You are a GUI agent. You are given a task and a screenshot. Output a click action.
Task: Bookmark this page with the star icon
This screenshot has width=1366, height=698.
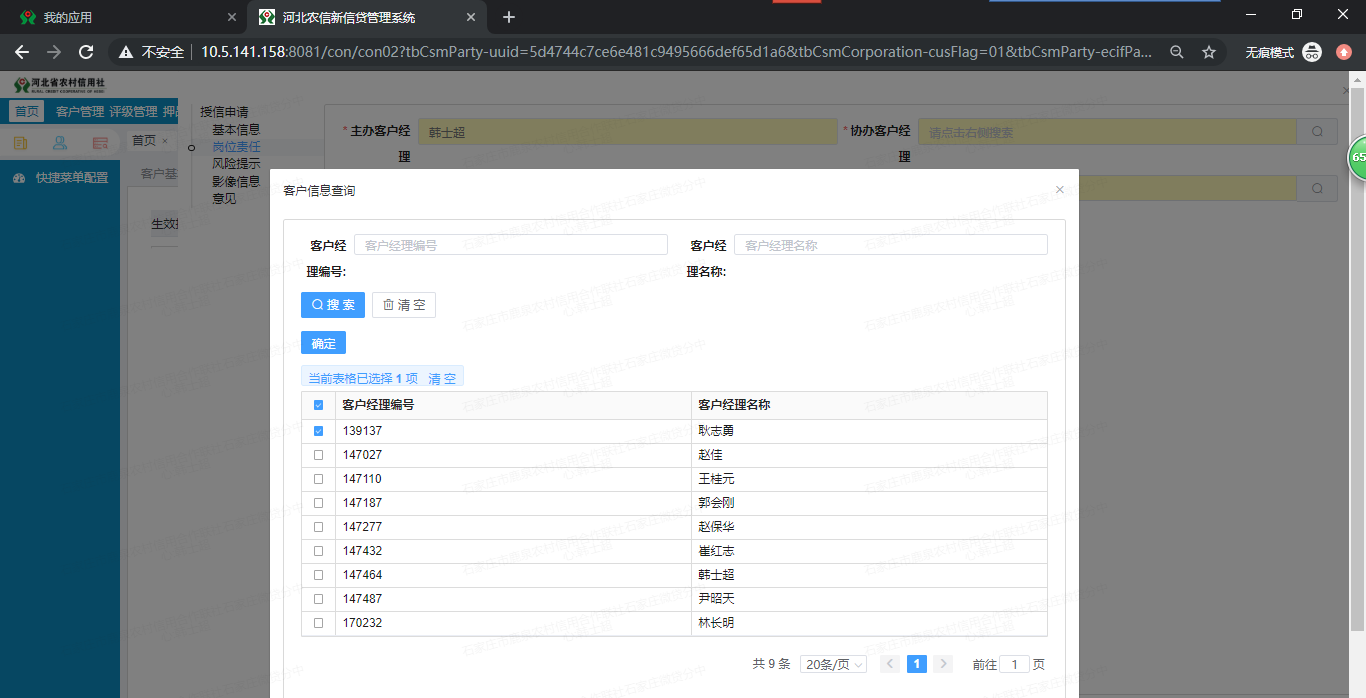(x=1208, y=52)
